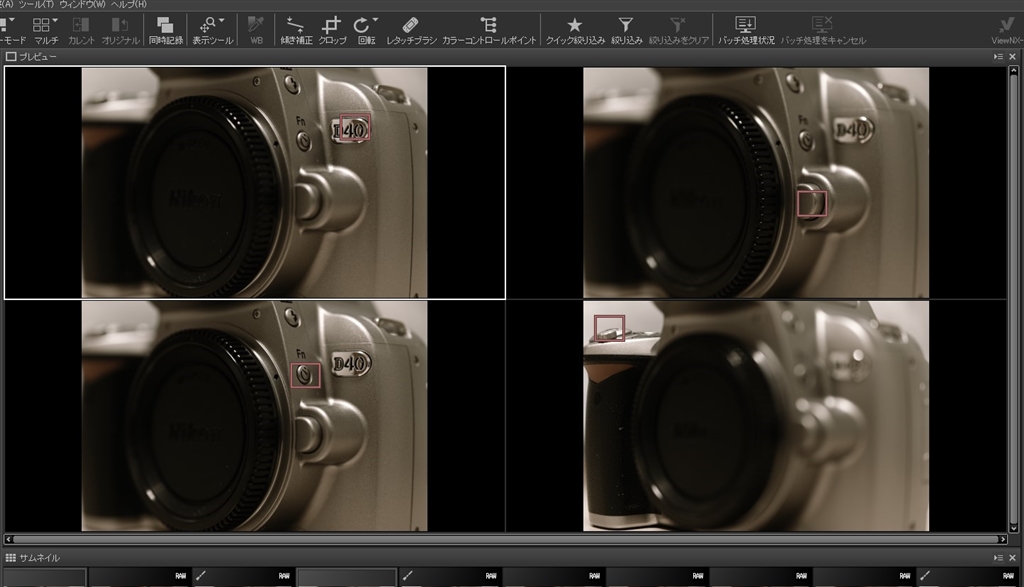Viewport: 1024px width, 587px height.
Task: Open the Window (ウィンドウ) menu
Action: coord(82,5)
